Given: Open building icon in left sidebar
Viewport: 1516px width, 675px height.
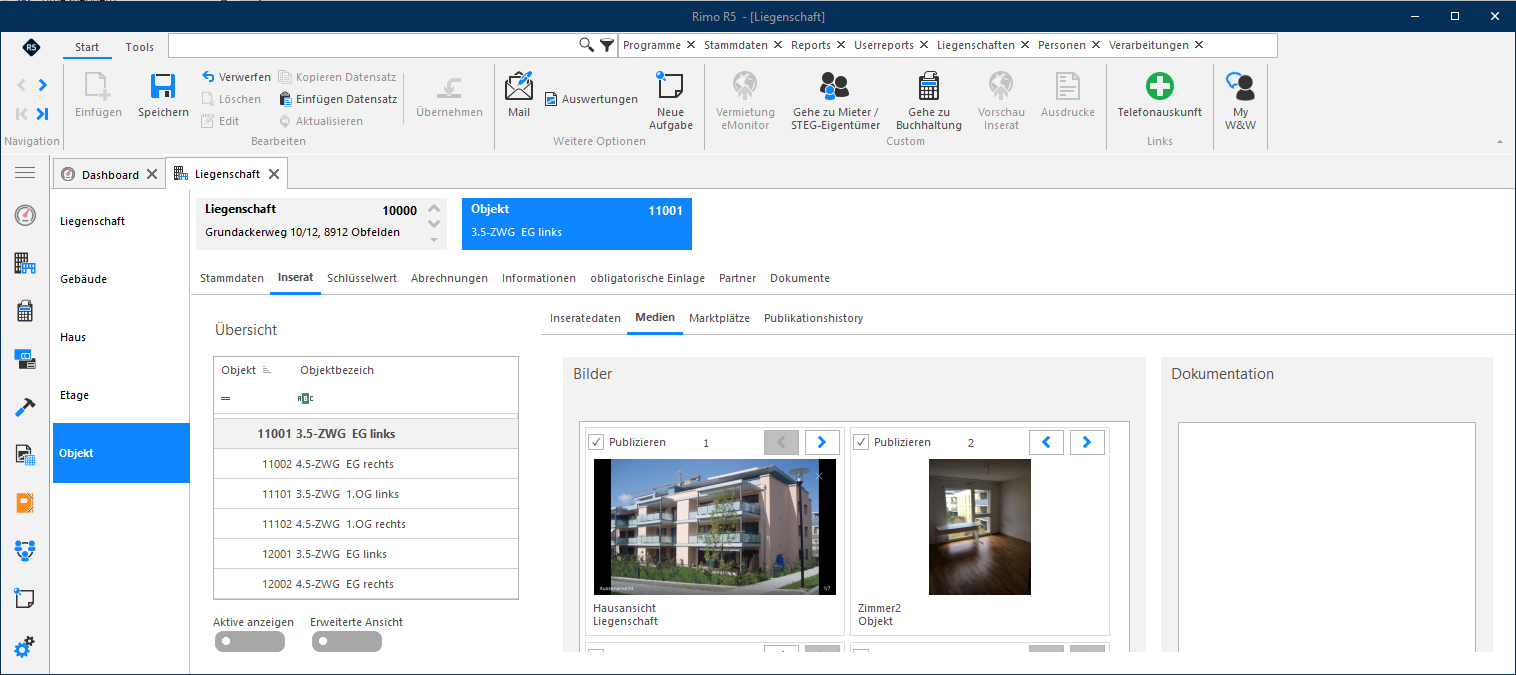Looking at the screenshot, I should point(25,263).
